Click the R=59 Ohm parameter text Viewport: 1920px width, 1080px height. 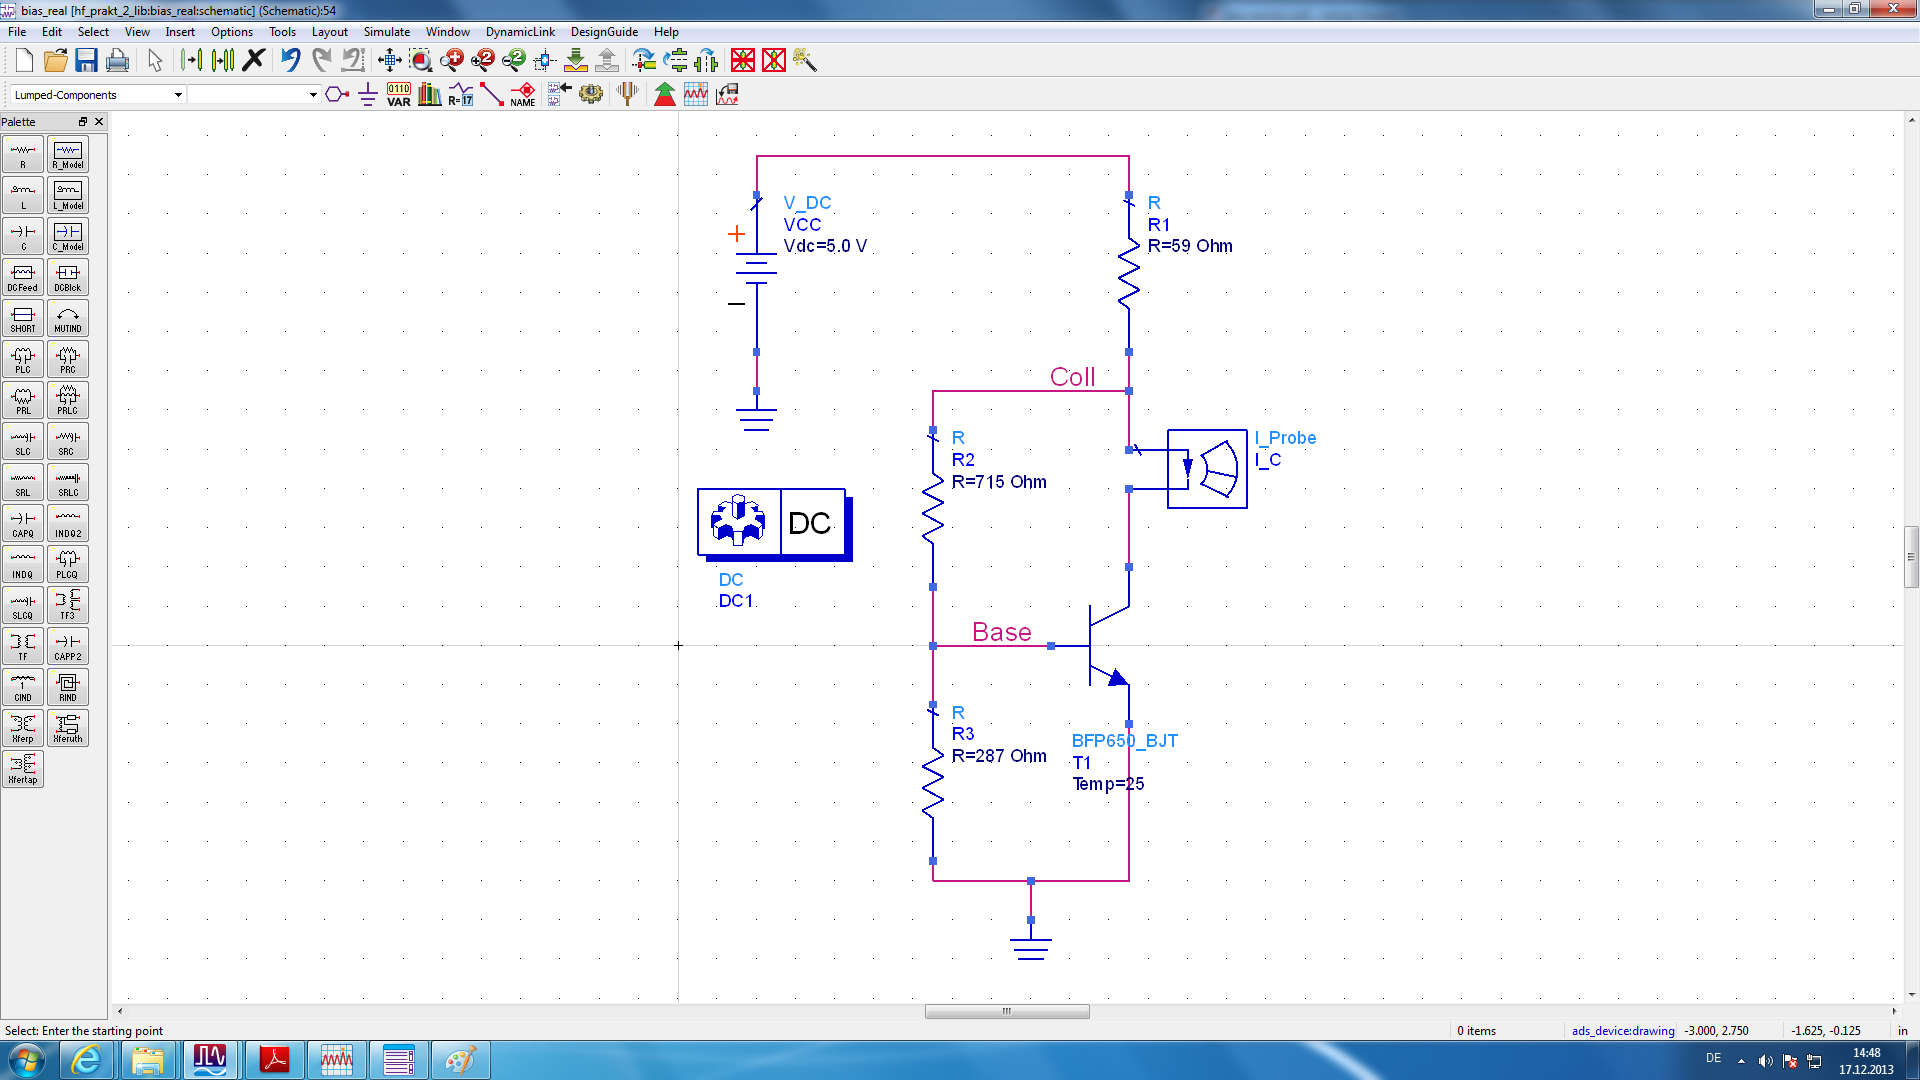pos(1190,246)
